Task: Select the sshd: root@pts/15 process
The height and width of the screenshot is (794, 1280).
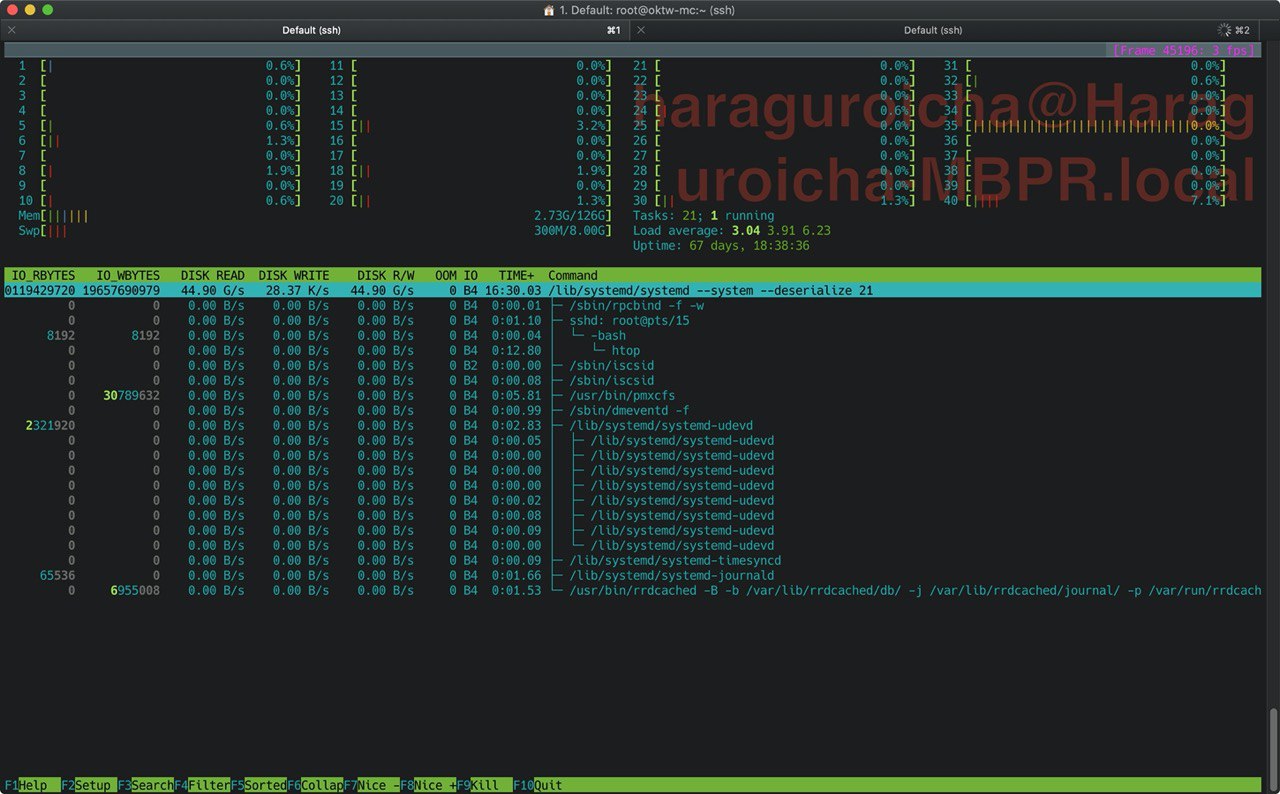Action: (x=632, y=320)
